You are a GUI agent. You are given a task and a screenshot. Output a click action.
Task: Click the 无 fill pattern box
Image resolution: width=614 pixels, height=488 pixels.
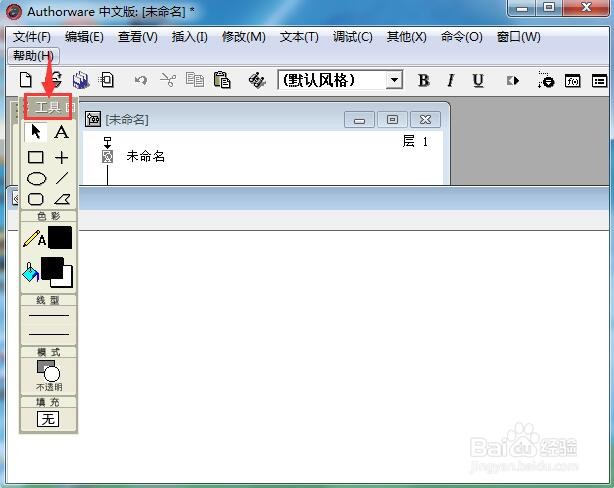tap(48, 419)
